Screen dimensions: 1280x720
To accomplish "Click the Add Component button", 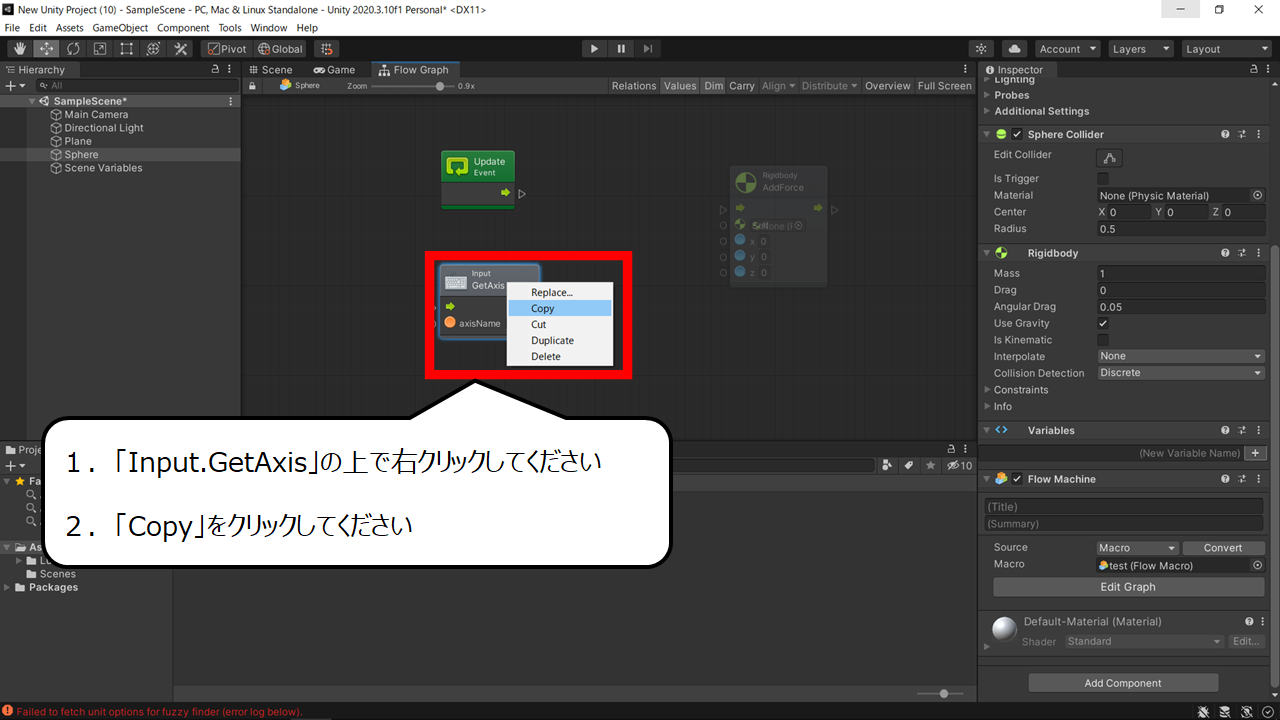I will tap(1123, 683).
